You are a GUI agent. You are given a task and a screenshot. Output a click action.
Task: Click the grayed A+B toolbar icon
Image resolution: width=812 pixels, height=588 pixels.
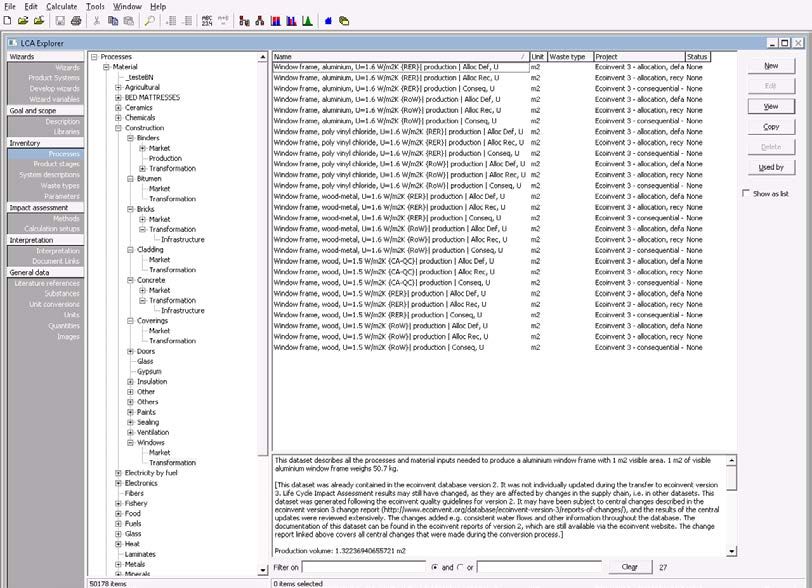pos(223,21)
